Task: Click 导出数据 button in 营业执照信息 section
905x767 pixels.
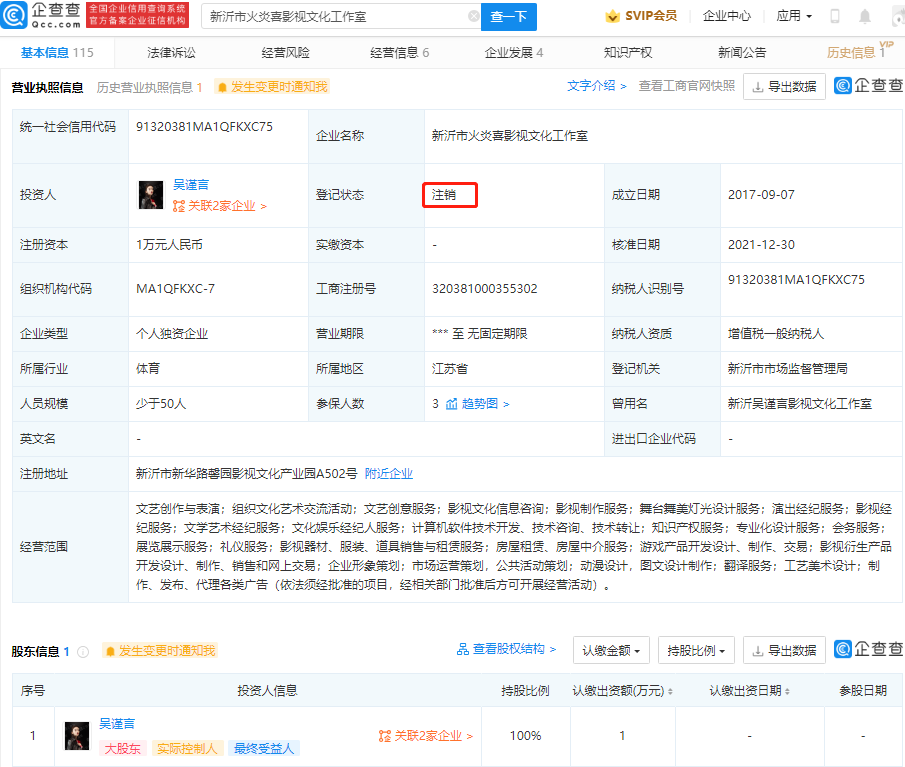Action: (x=784, y=87)
